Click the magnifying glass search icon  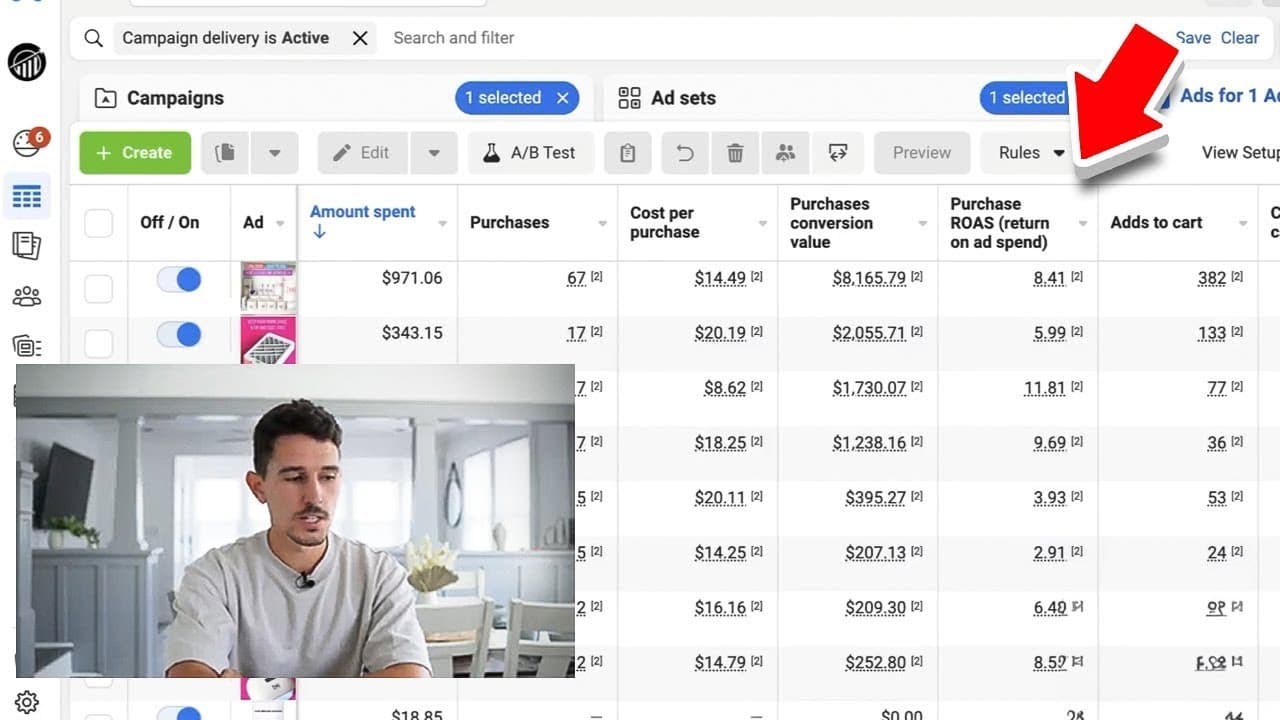93,38
